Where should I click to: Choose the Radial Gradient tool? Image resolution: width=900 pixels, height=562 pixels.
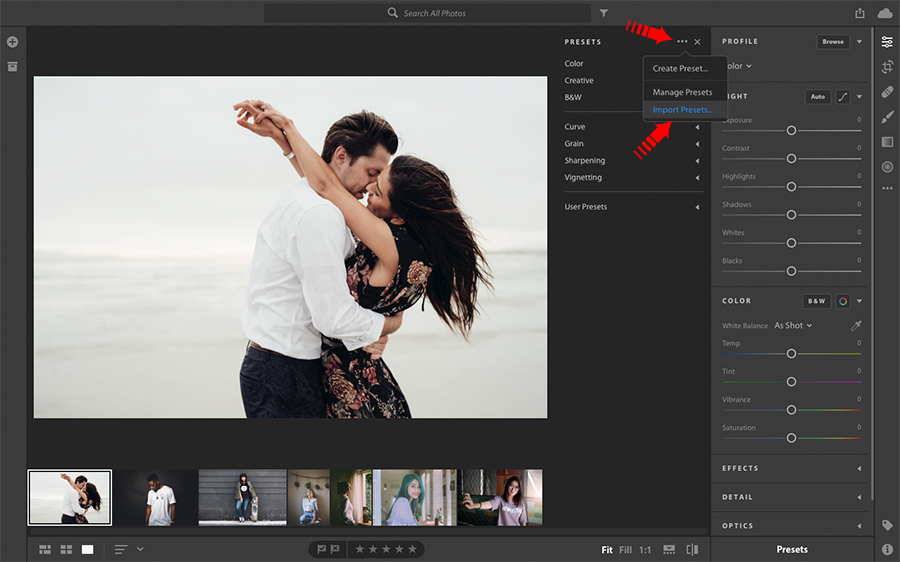click(x=887, y=167)
